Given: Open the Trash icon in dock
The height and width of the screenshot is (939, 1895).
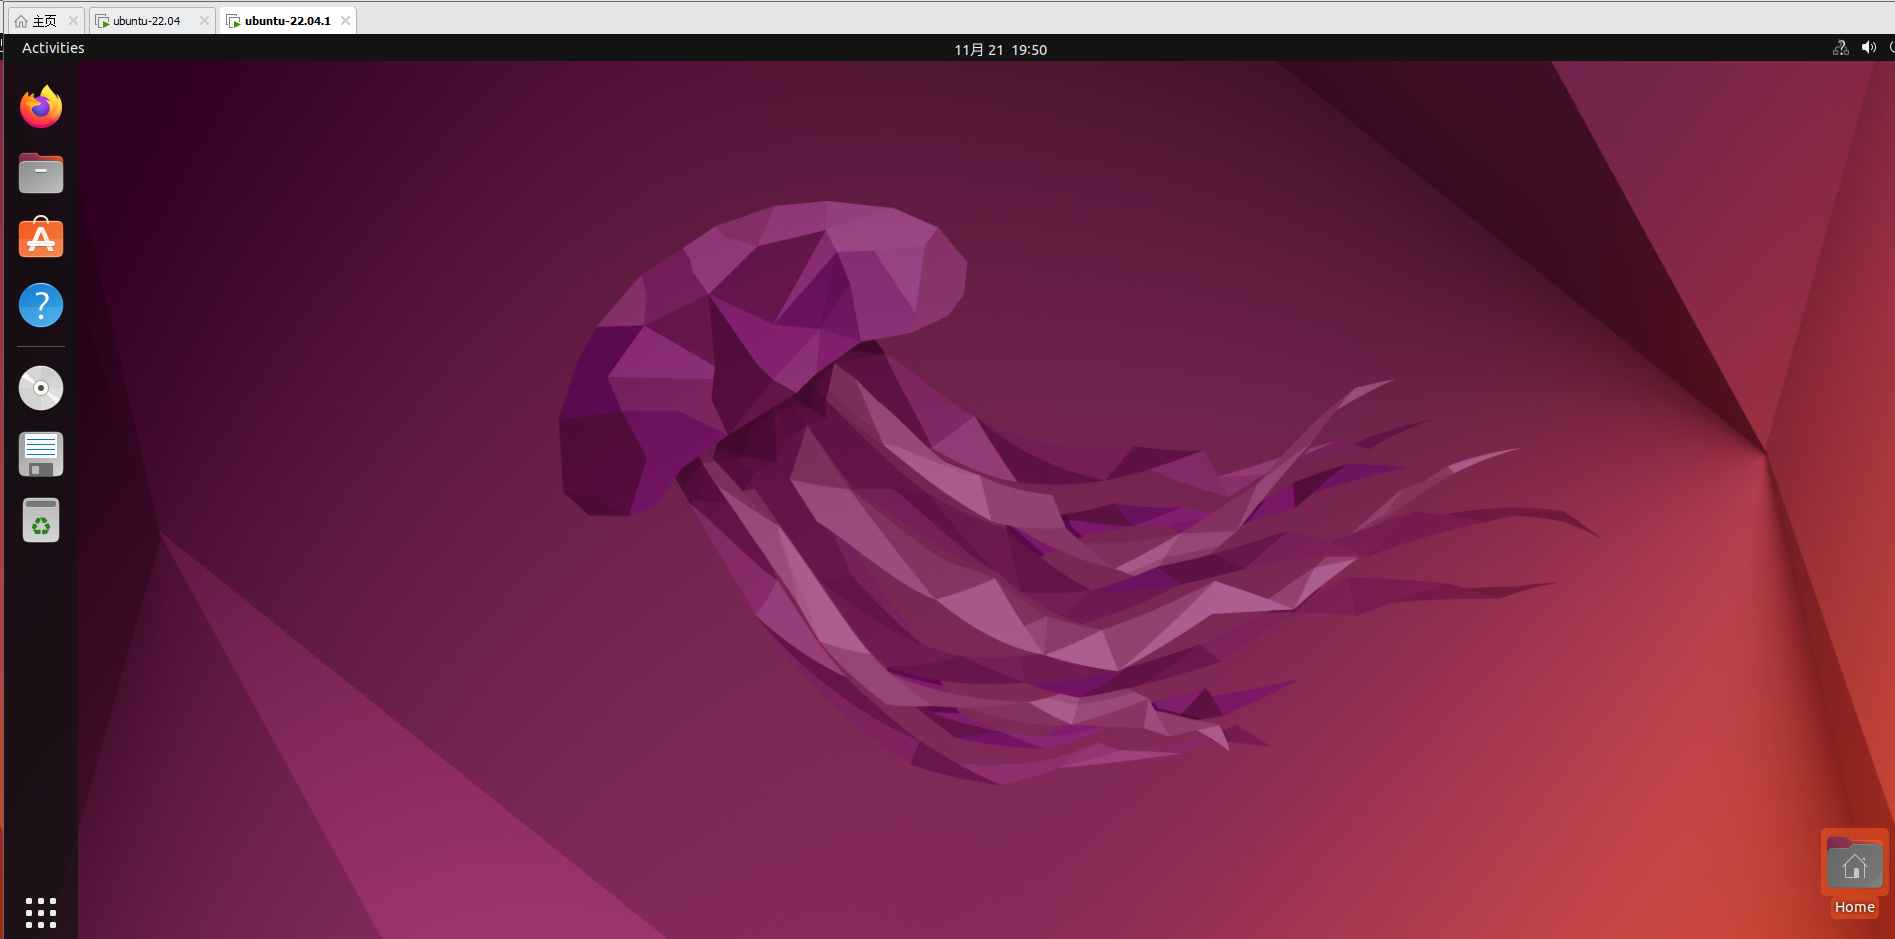Looking at the screenshot, I should pos(41,520).
